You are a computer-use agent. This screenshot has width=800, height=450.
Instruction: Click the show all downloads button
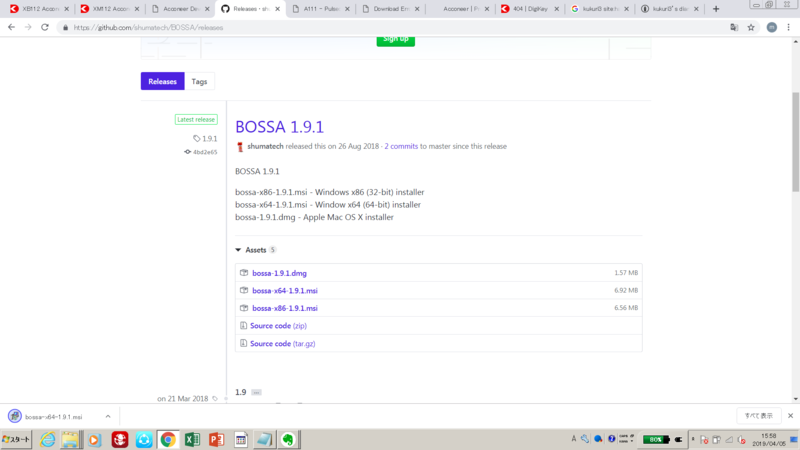click(758, 416)
